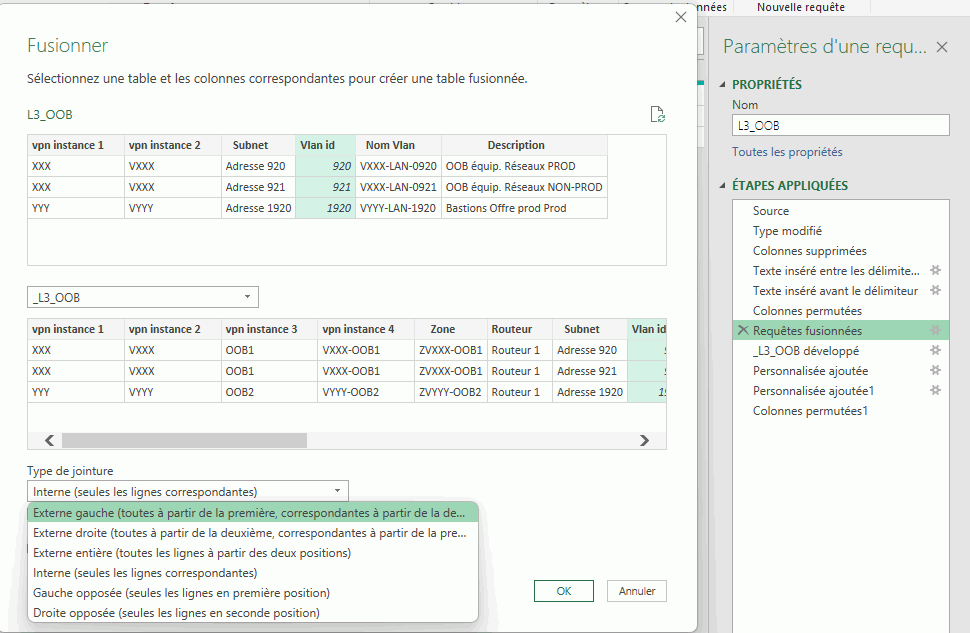Confirm the merge with OK
The height and width of the screenshot is (633, 970).
(564, 591)
